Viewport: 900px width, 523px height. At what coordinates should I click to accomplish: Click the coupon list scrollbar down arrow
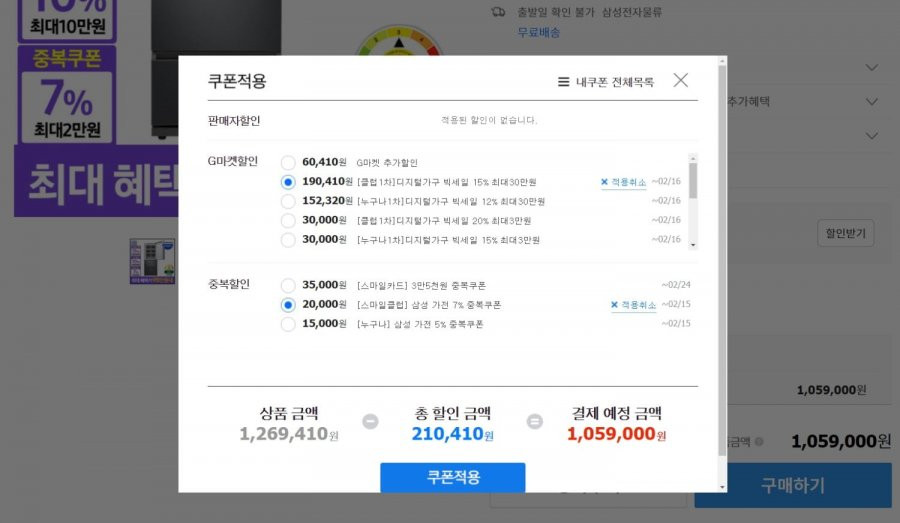pos(693,245)
